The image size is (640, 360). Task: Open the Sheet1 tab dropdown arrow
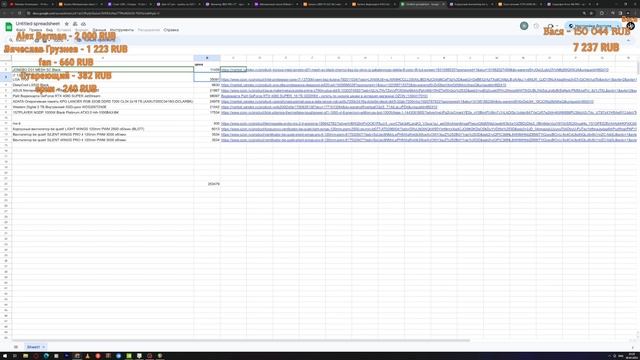[x=44, y=347]
